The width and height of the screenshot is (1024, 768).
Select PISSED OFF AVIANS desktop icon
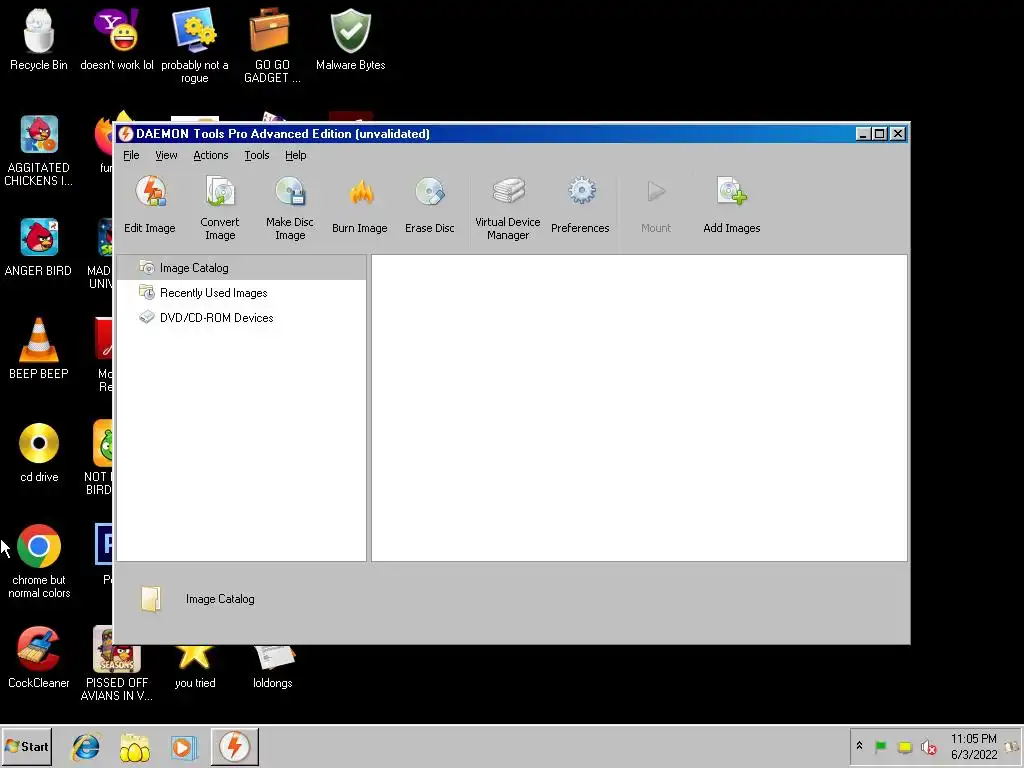pyautogui.click(x=117, y=664)
